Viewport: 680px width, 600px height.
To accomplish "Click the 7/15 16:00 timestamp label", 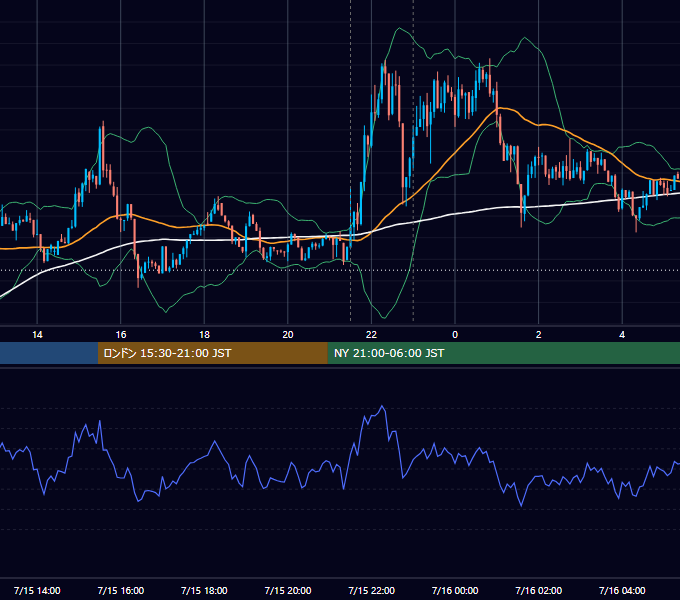I will coord(121,590).
